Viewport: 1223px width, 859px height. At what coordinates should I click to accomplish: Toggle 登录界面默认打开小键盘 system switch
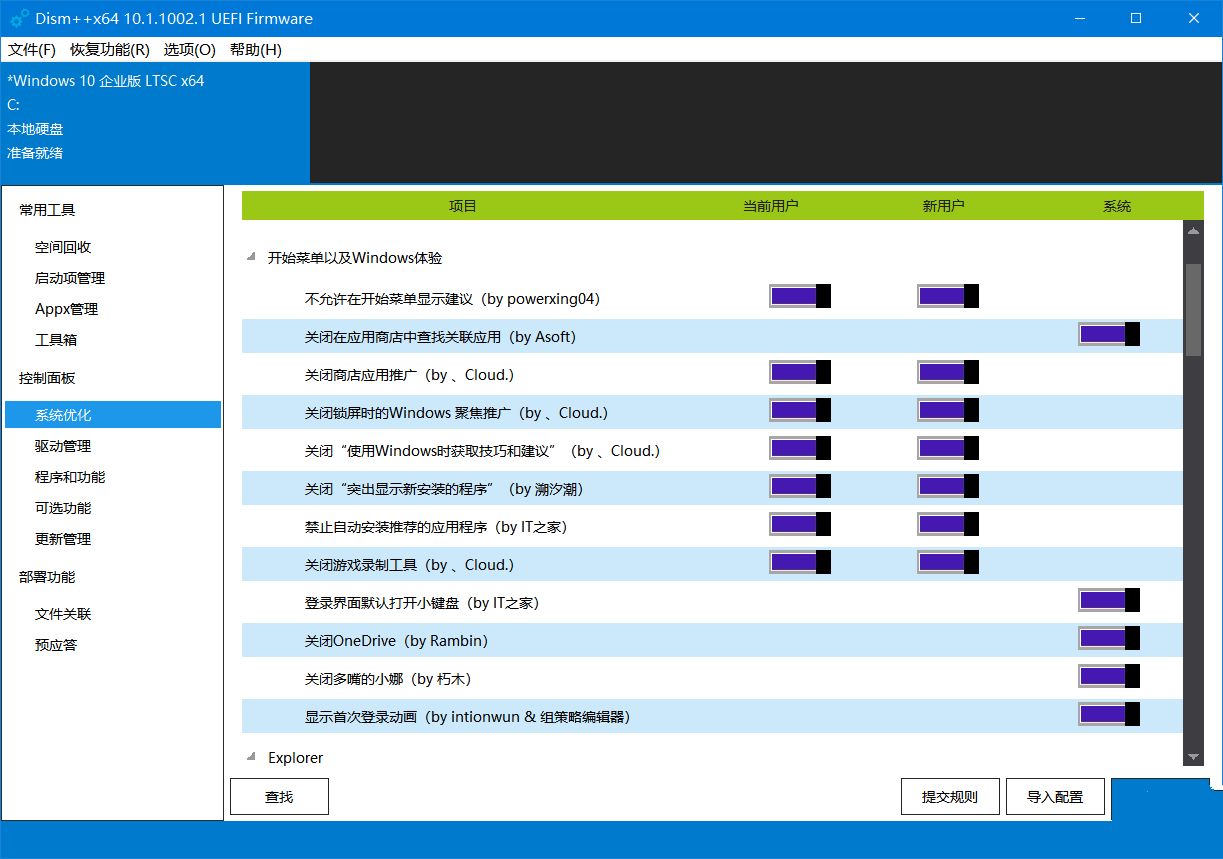pyautogui.click(x=1108, y=600)
